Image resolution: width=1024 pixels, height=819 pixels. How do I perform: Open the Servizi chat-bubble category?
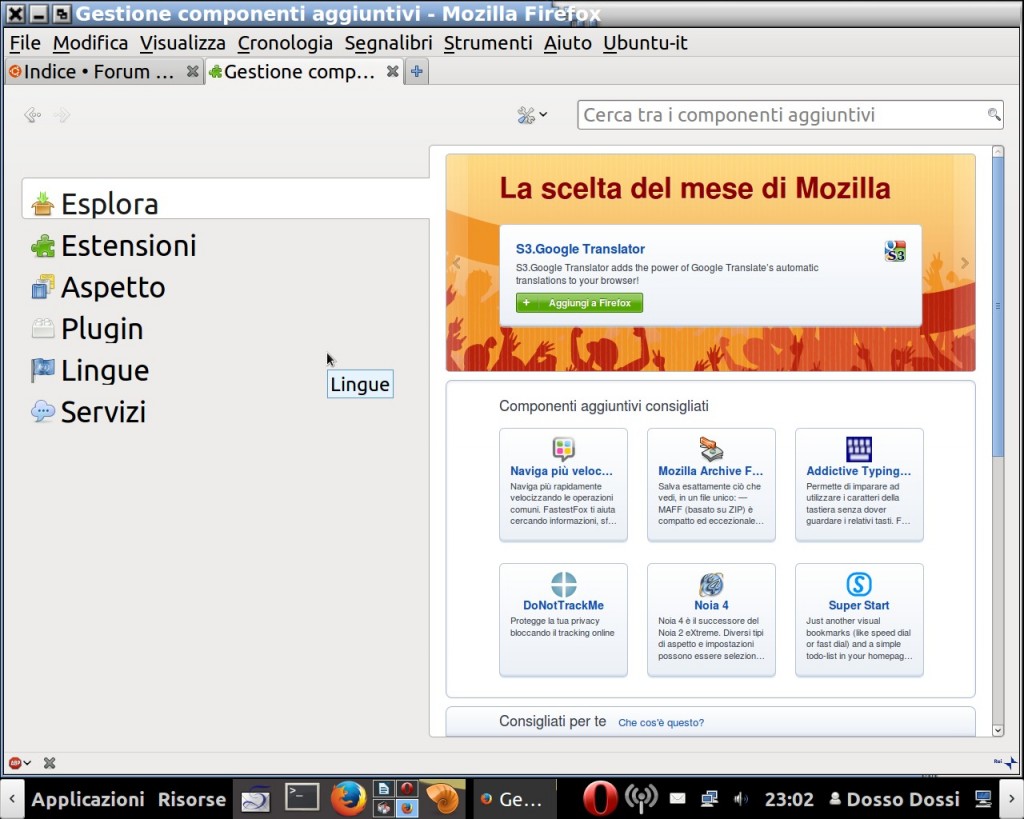pos(226,411)
